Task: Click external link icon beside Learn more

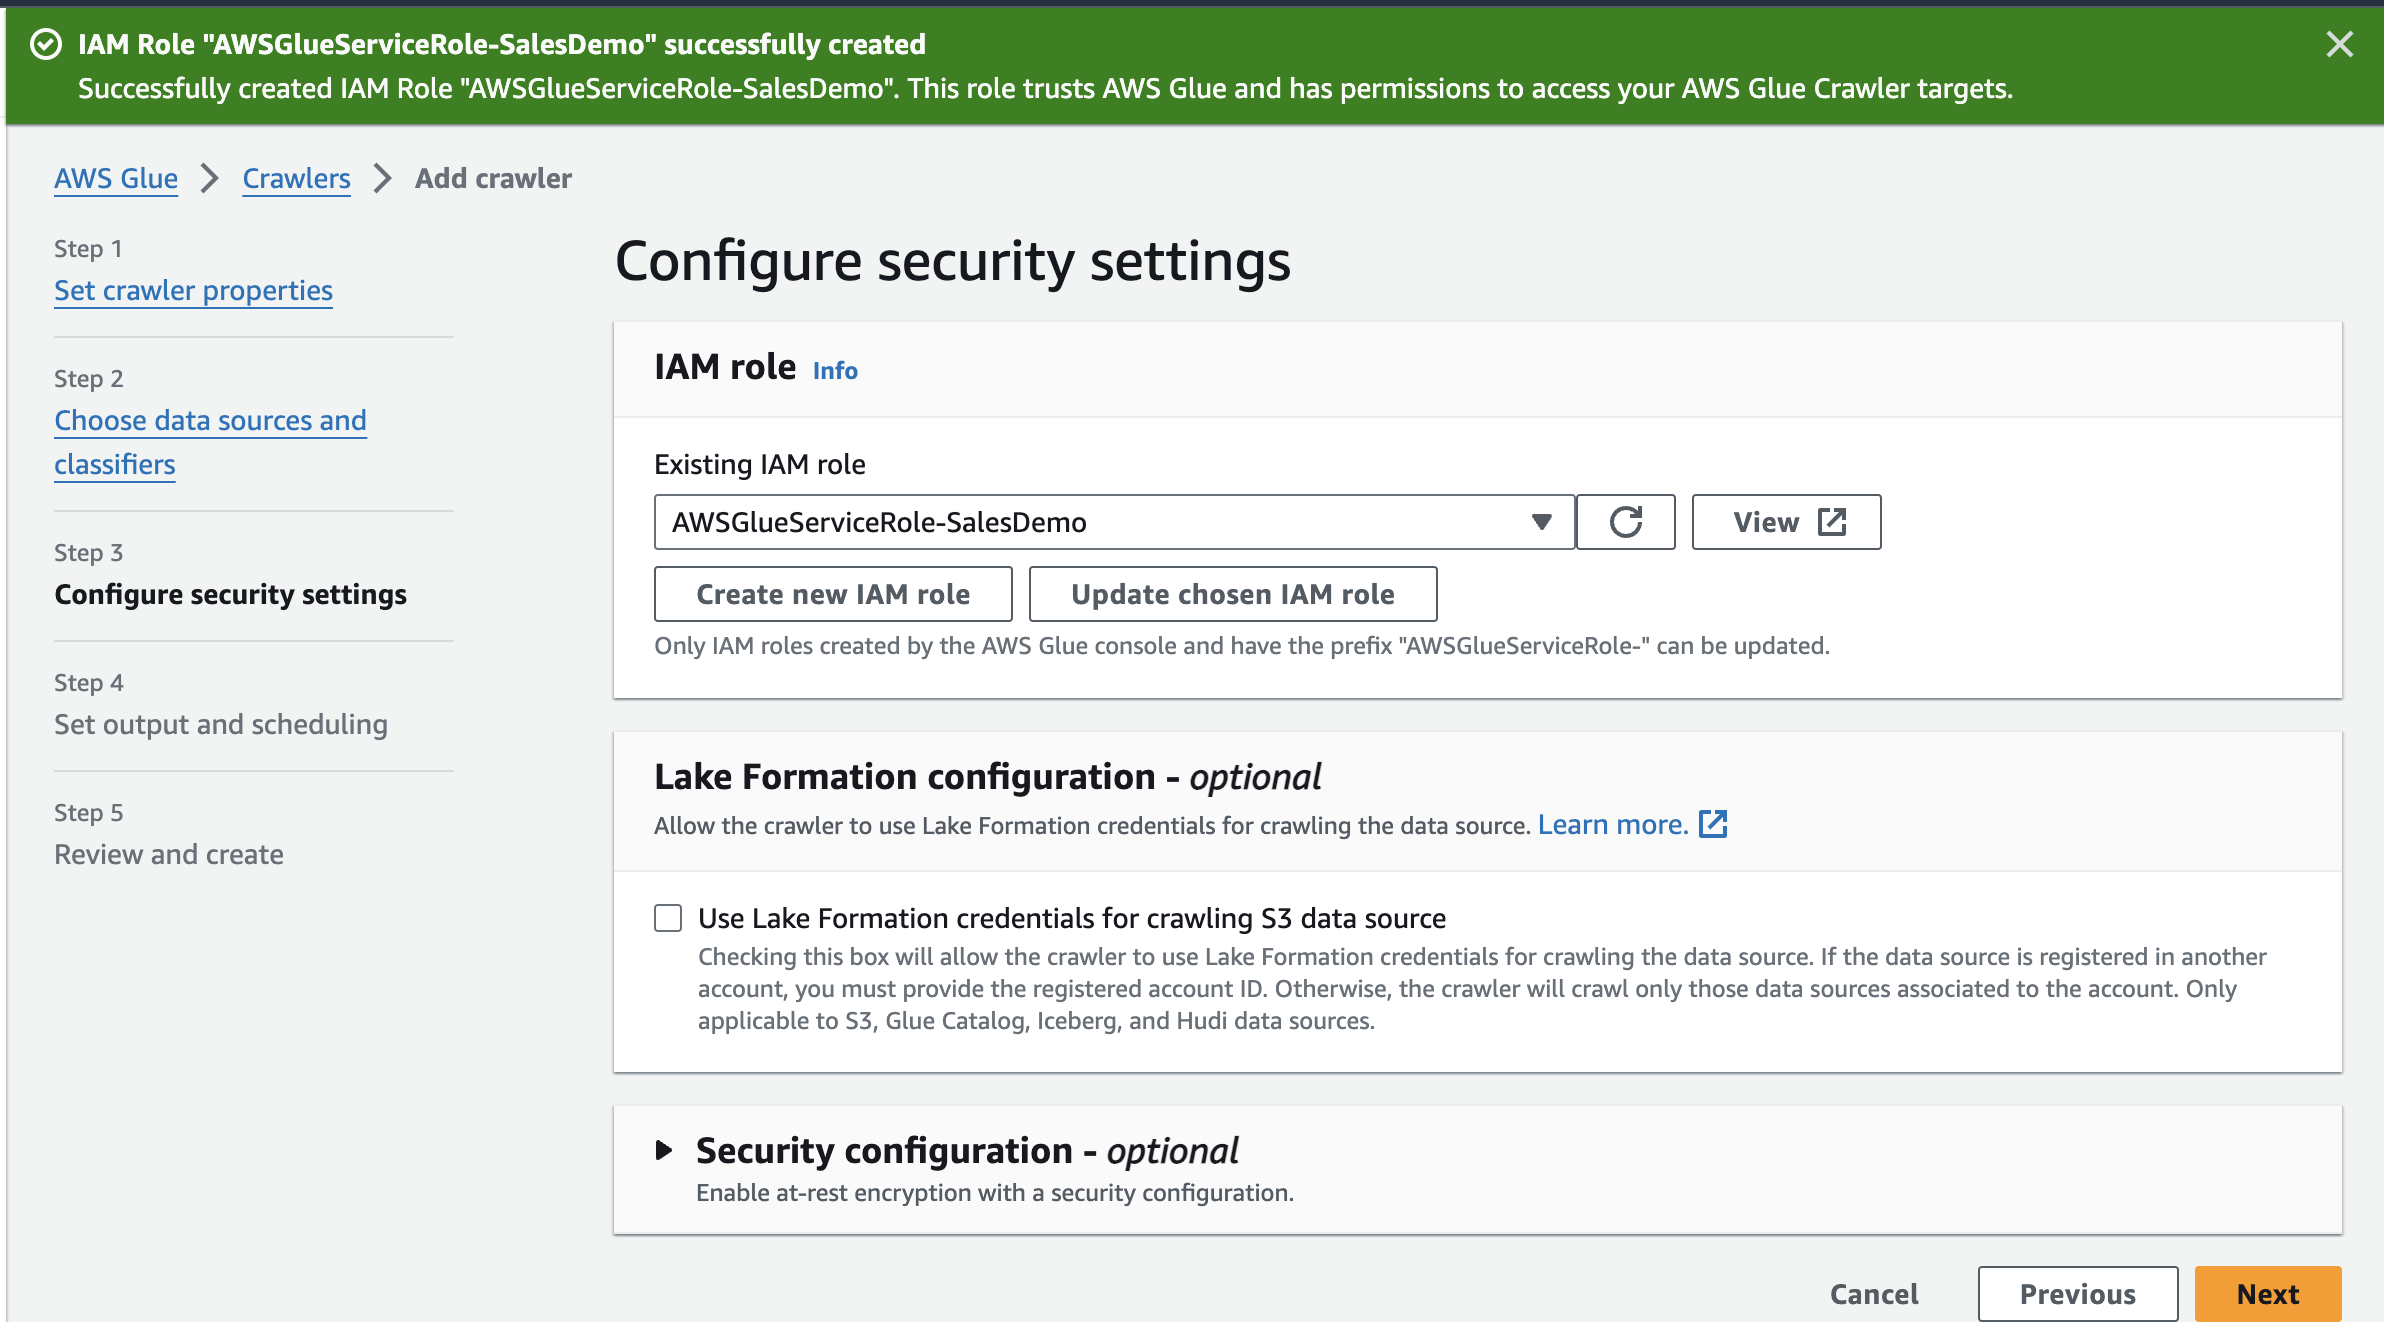Action: (1713, 824)
